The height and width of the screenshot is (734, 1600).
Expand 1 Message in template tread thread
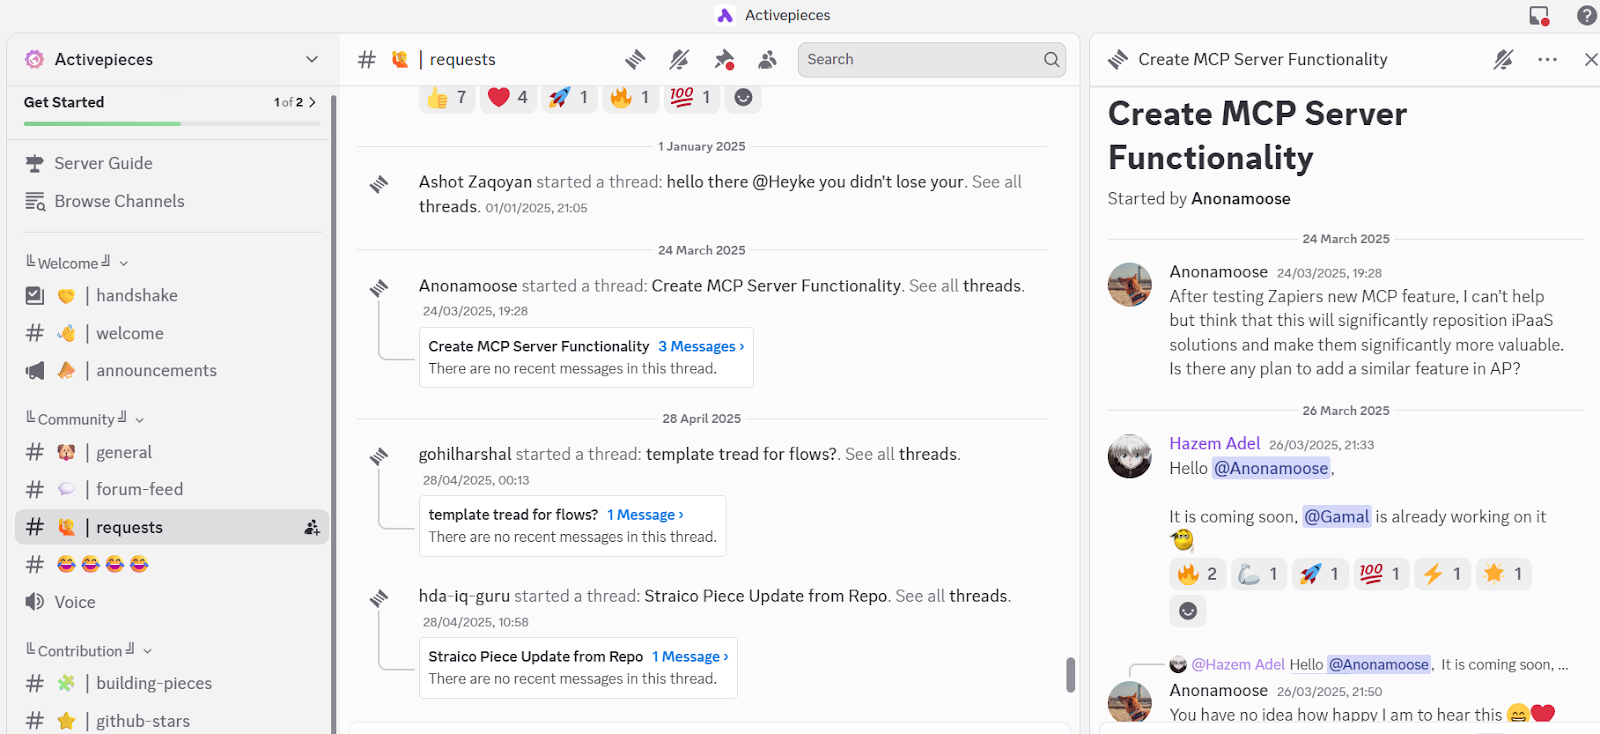pos(645,514)
